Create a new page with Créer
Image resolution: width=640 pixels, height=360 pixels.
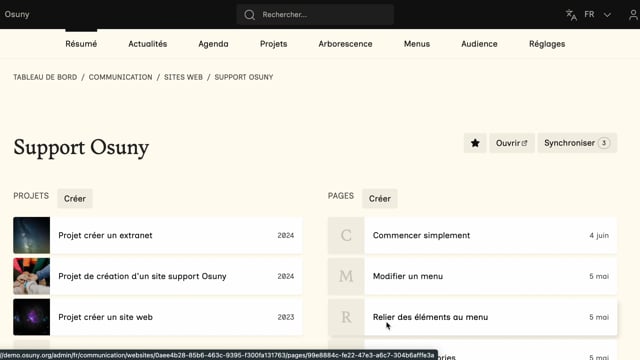(380, 198)
